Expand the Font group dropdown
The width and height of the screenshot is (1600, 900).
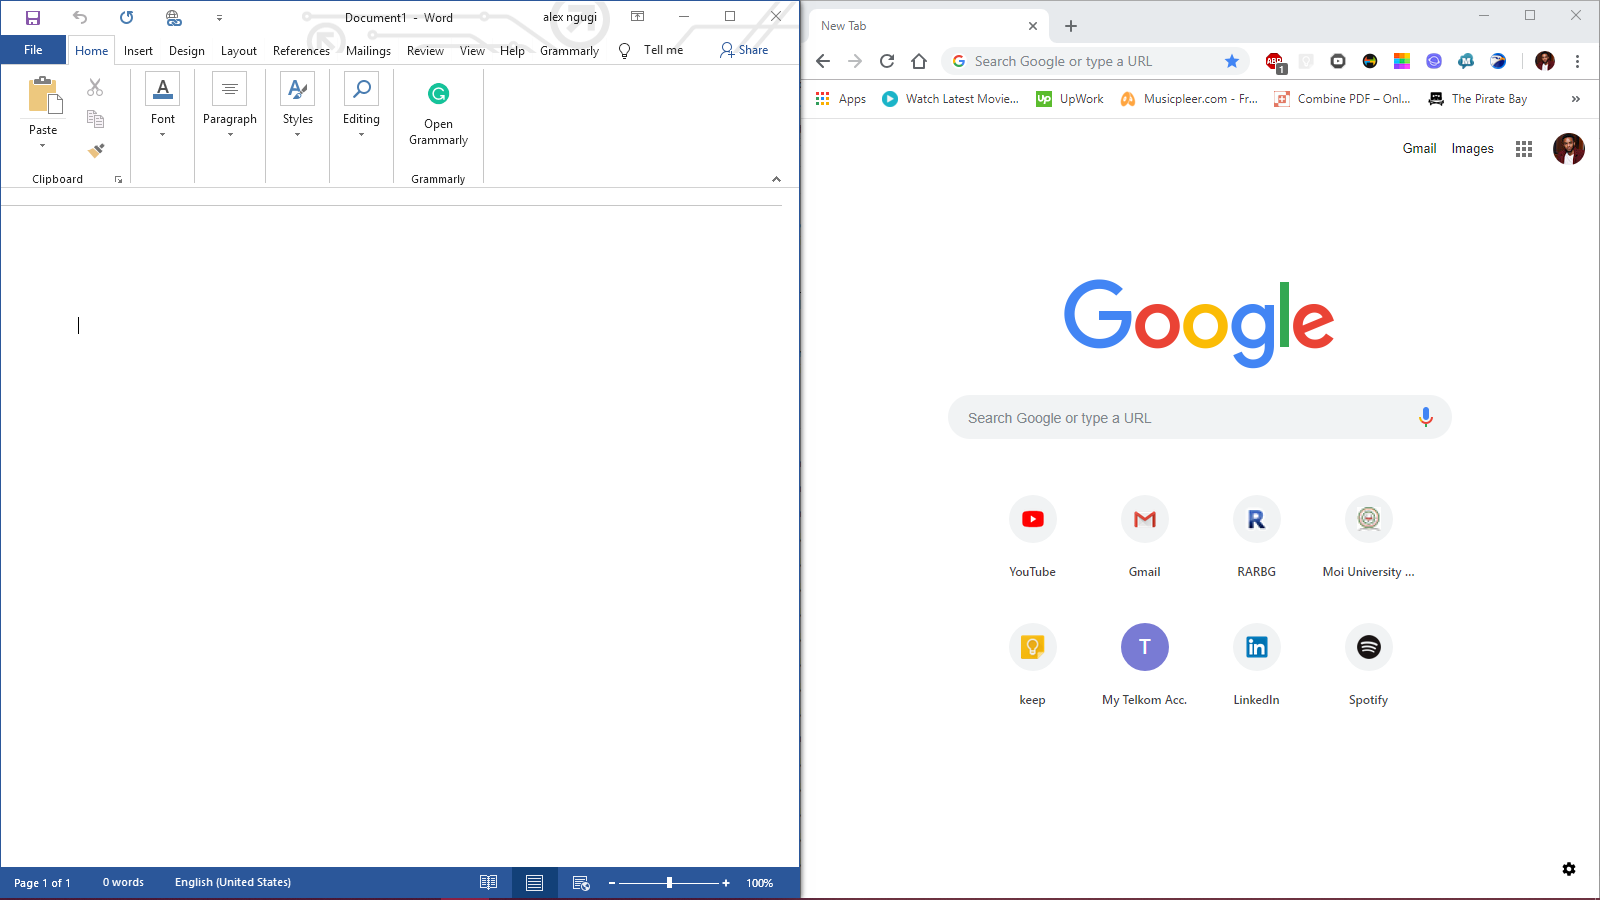(163, 134)
